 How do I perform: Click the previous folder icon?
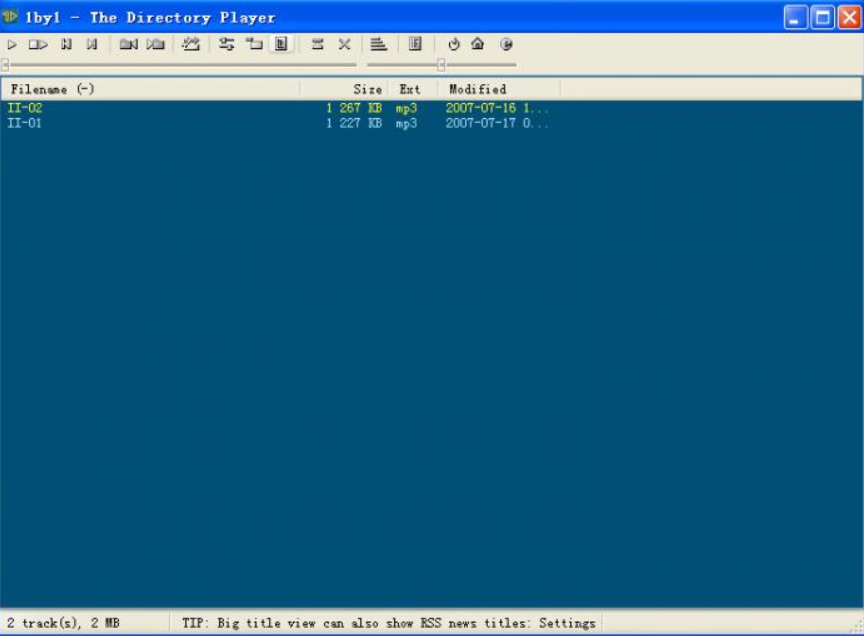click(x=128, y=44)
